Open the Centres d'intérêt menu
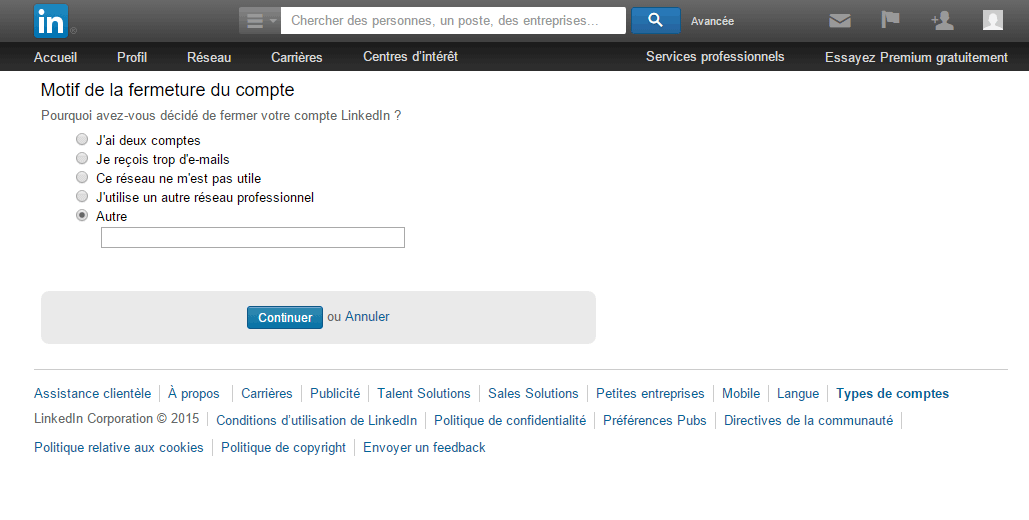1029x520 pixels. (x=410, y=57)
